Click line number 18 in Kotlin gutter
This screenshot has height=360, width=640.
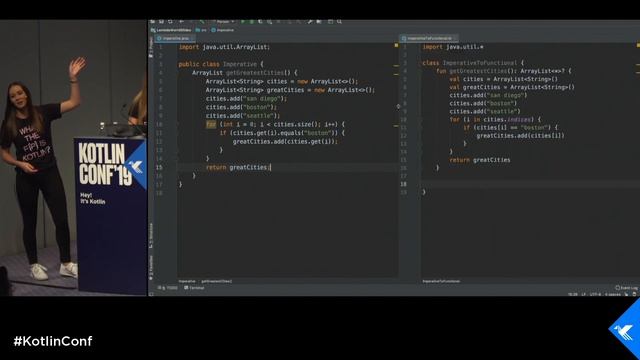coord(403,184)
